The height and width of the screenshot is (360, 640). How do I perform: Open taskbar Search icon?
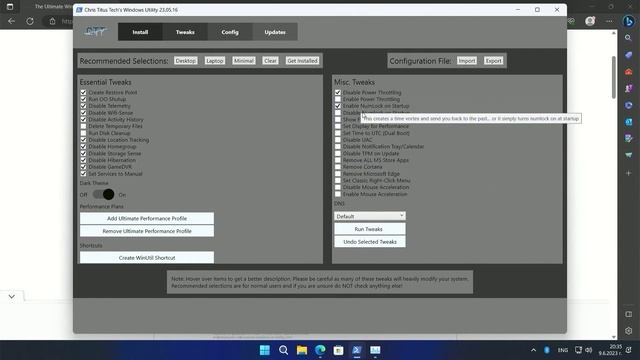pos(283,350)
